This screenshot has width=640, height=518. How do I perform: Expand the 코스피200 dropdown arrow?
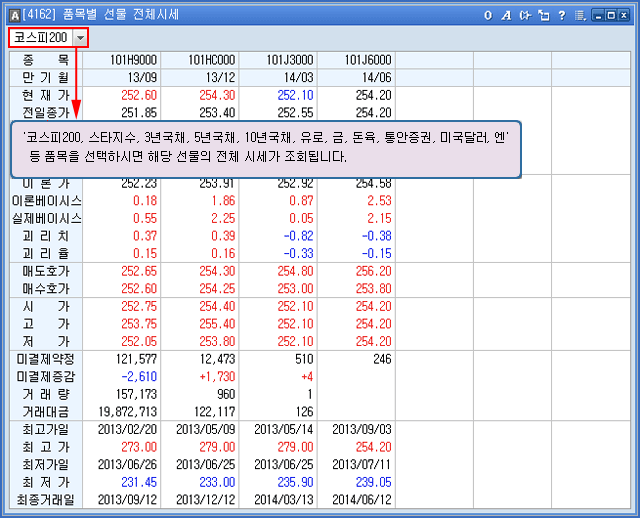[x=80, y=38]
